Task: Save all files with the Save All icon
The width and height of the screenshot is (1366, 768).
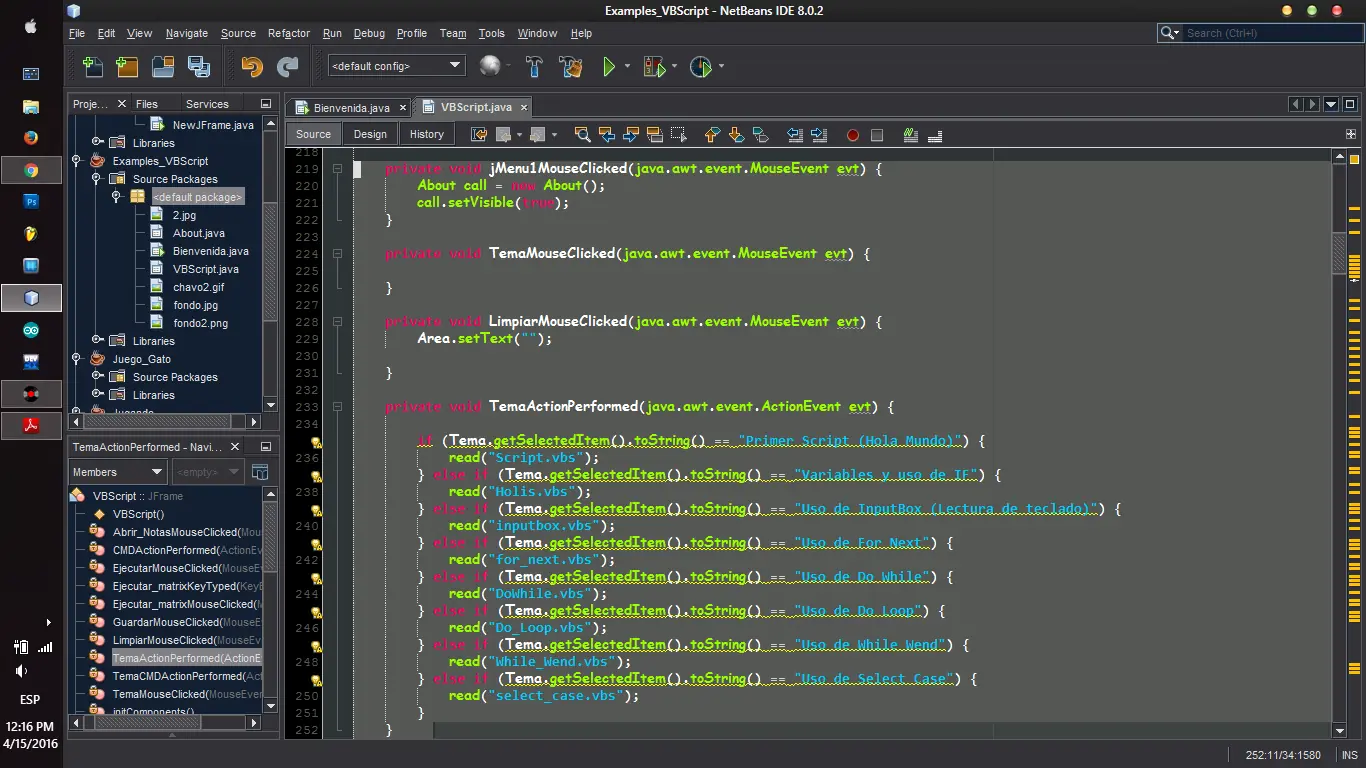Action: pos(199,67)
